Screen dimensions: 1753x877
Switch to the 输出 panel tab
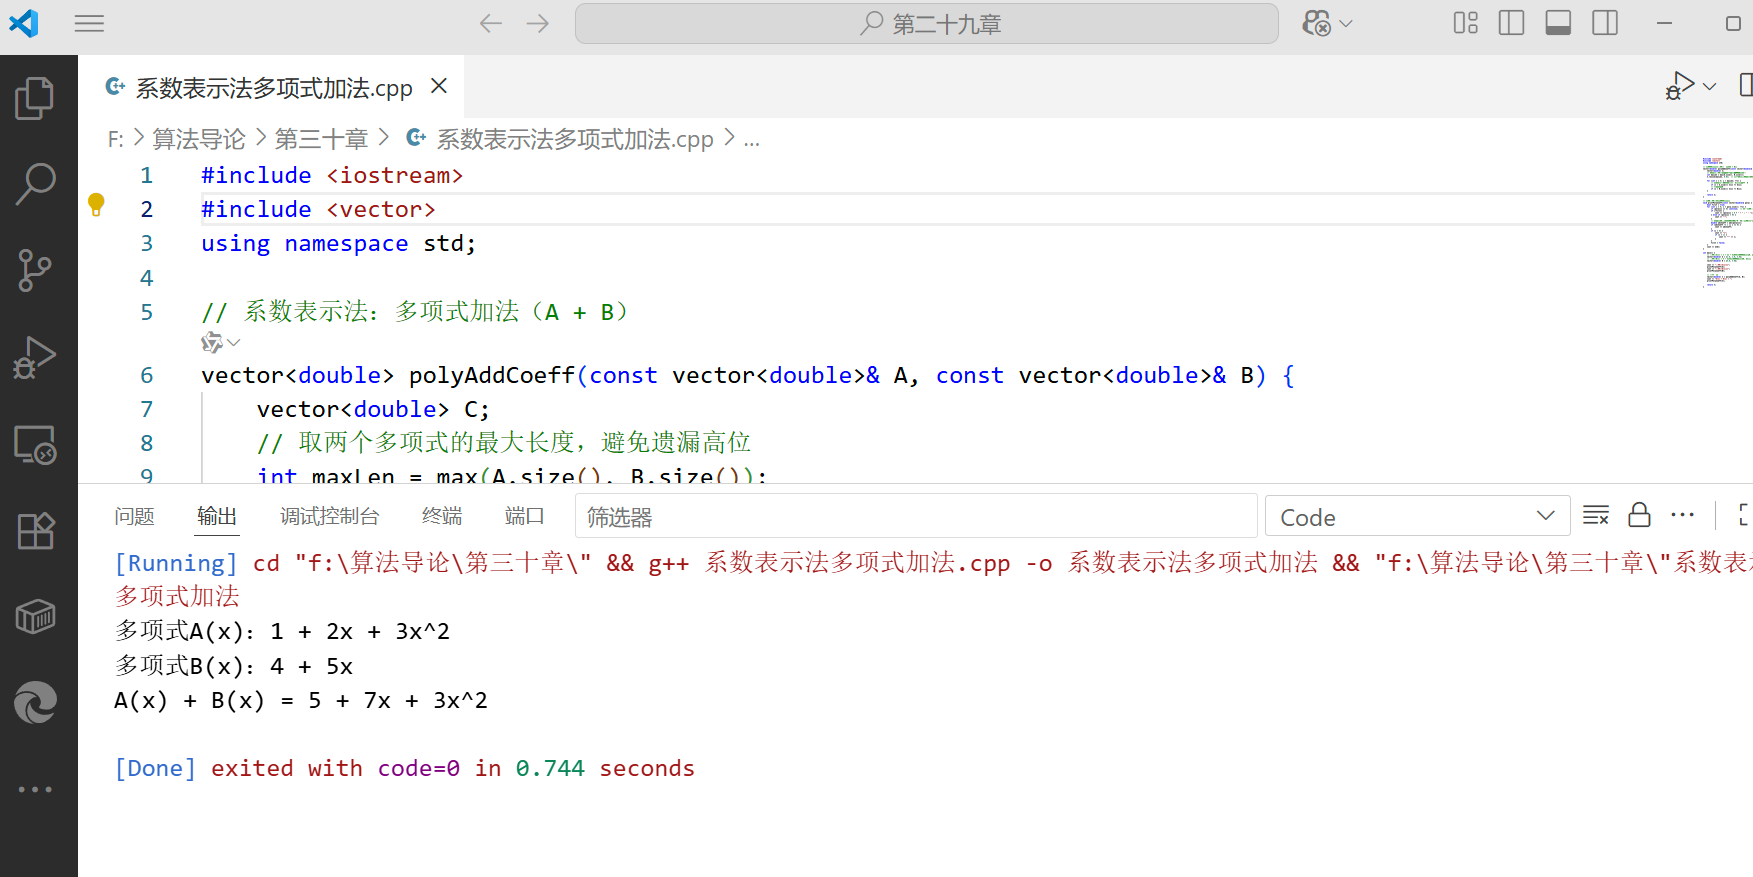coord(217,516)
